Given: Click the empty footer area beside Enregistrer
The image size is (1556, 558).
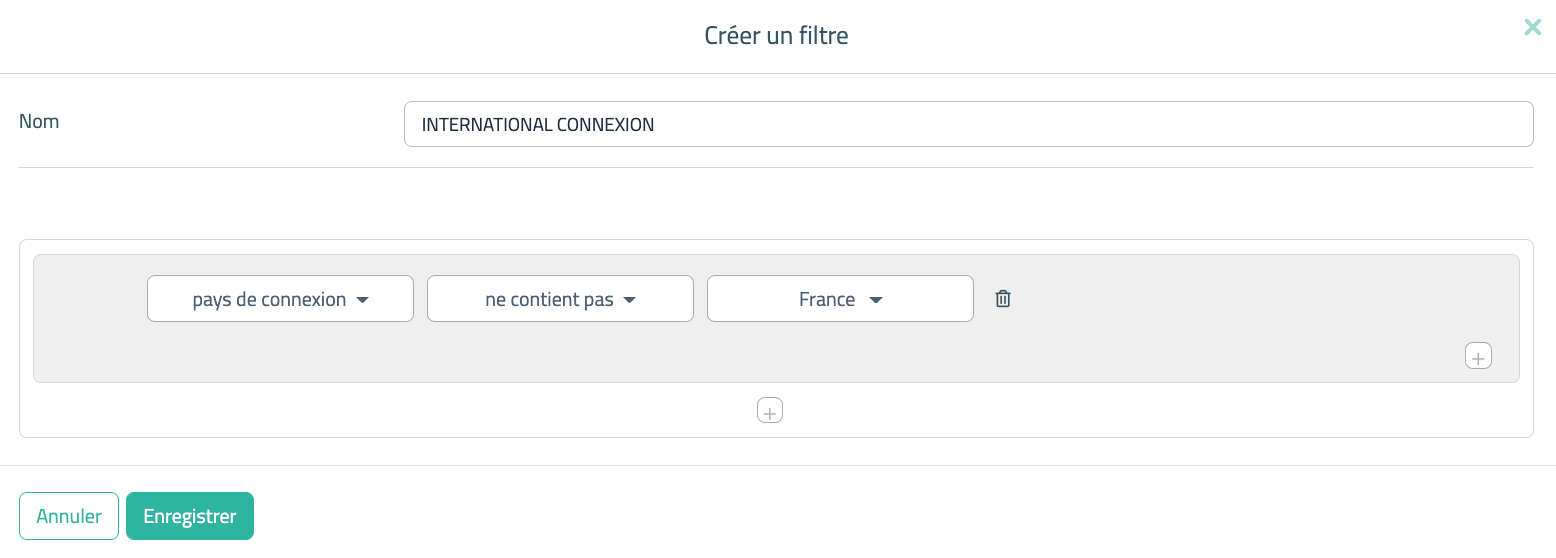Looking at the screenshot, I should tap(800, 516).
